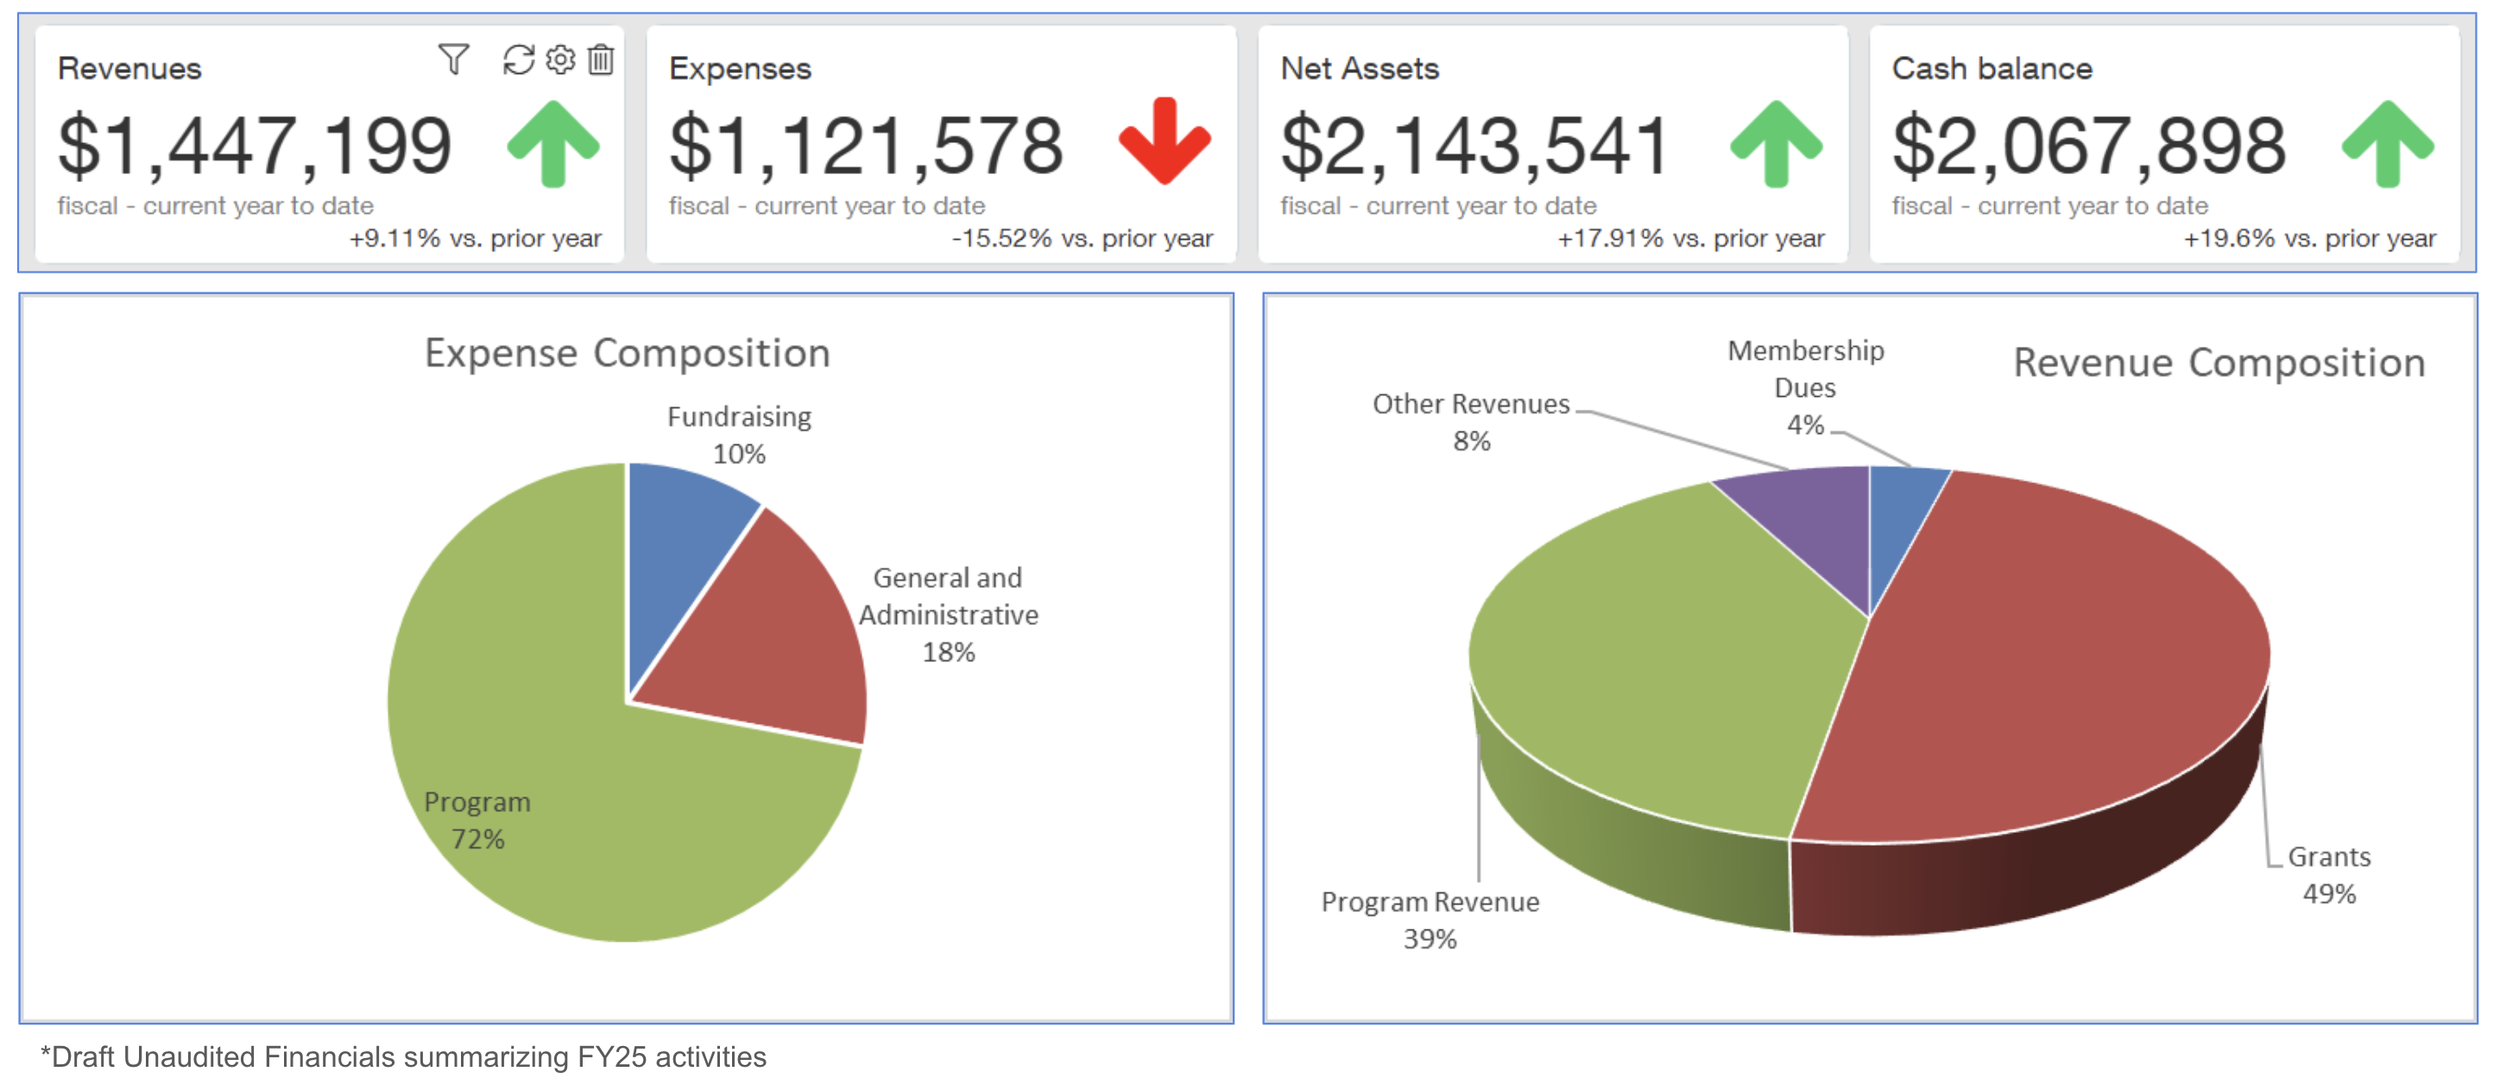Click the filter icon on Revenues card
The width and height of the screenshot is (2500, 1089).
[453, 59]
